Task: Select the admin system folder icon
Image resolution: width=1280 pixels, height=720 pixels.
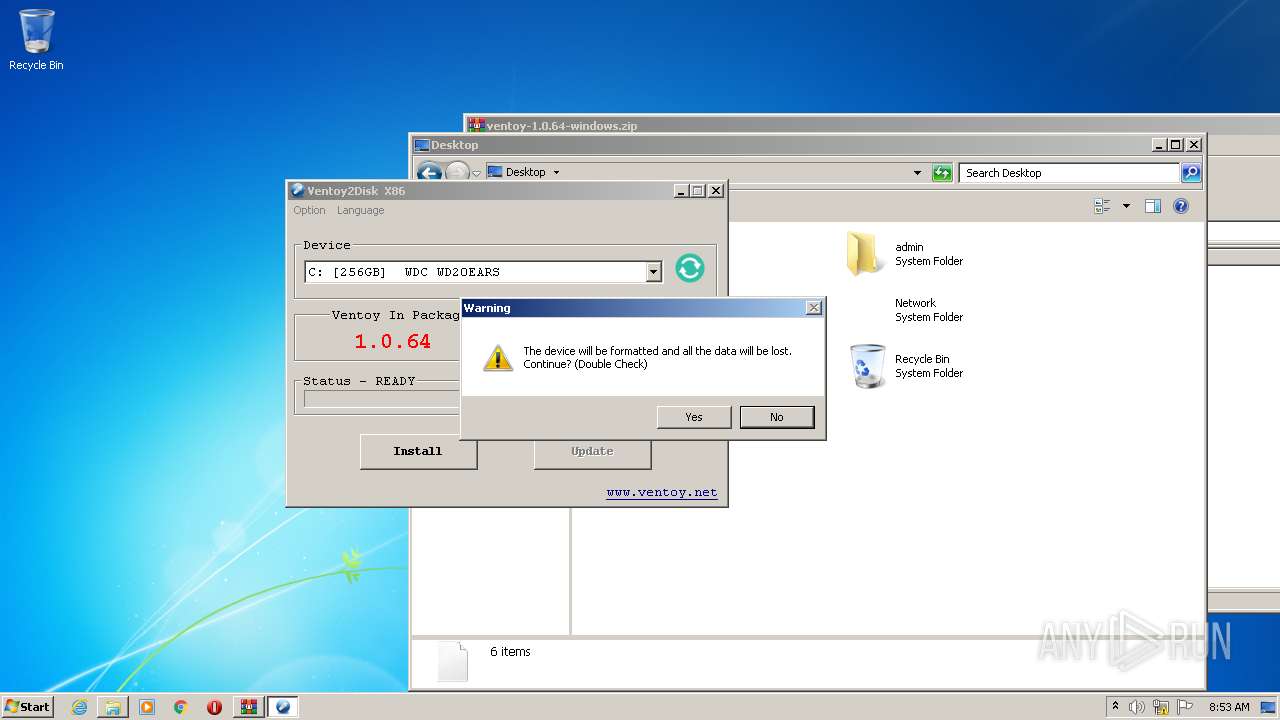Action: [x=864, y=254]
